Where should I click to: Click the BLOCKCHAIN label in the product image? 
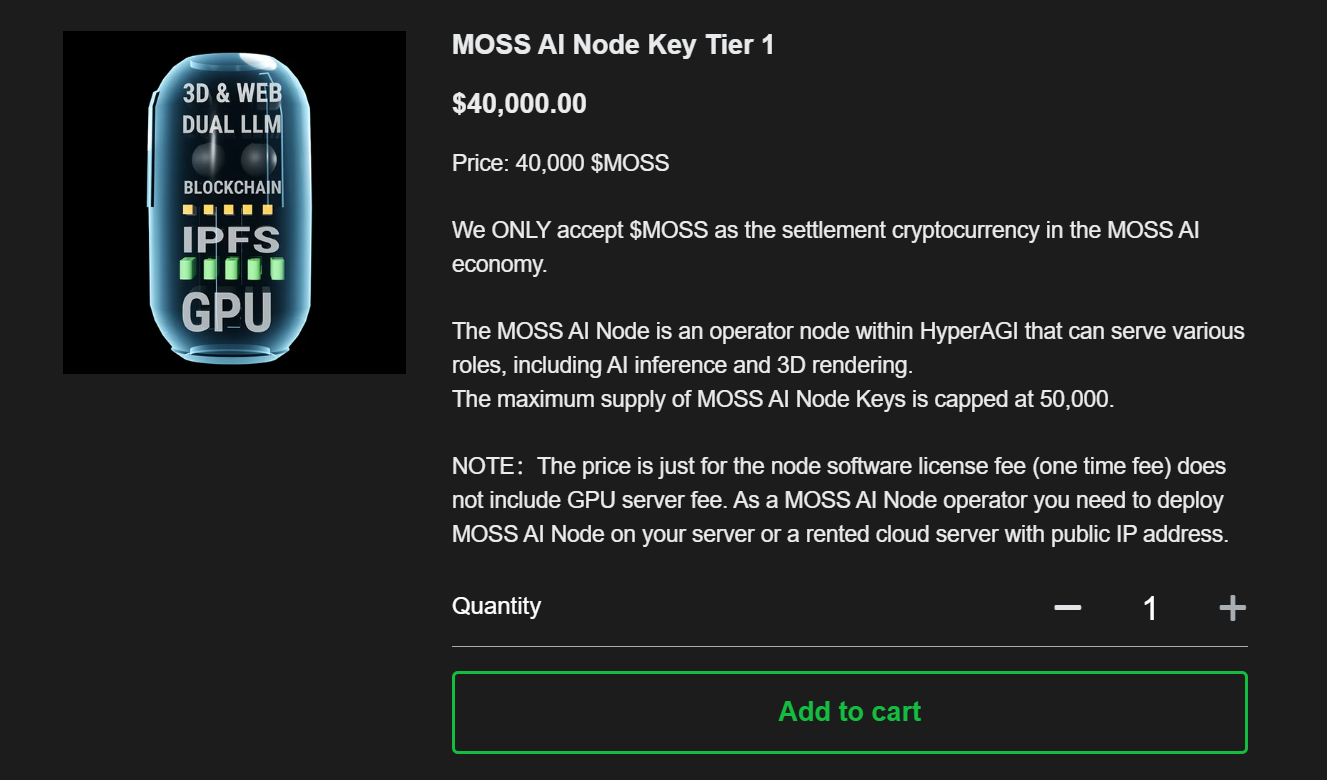(x=232, y=188)
